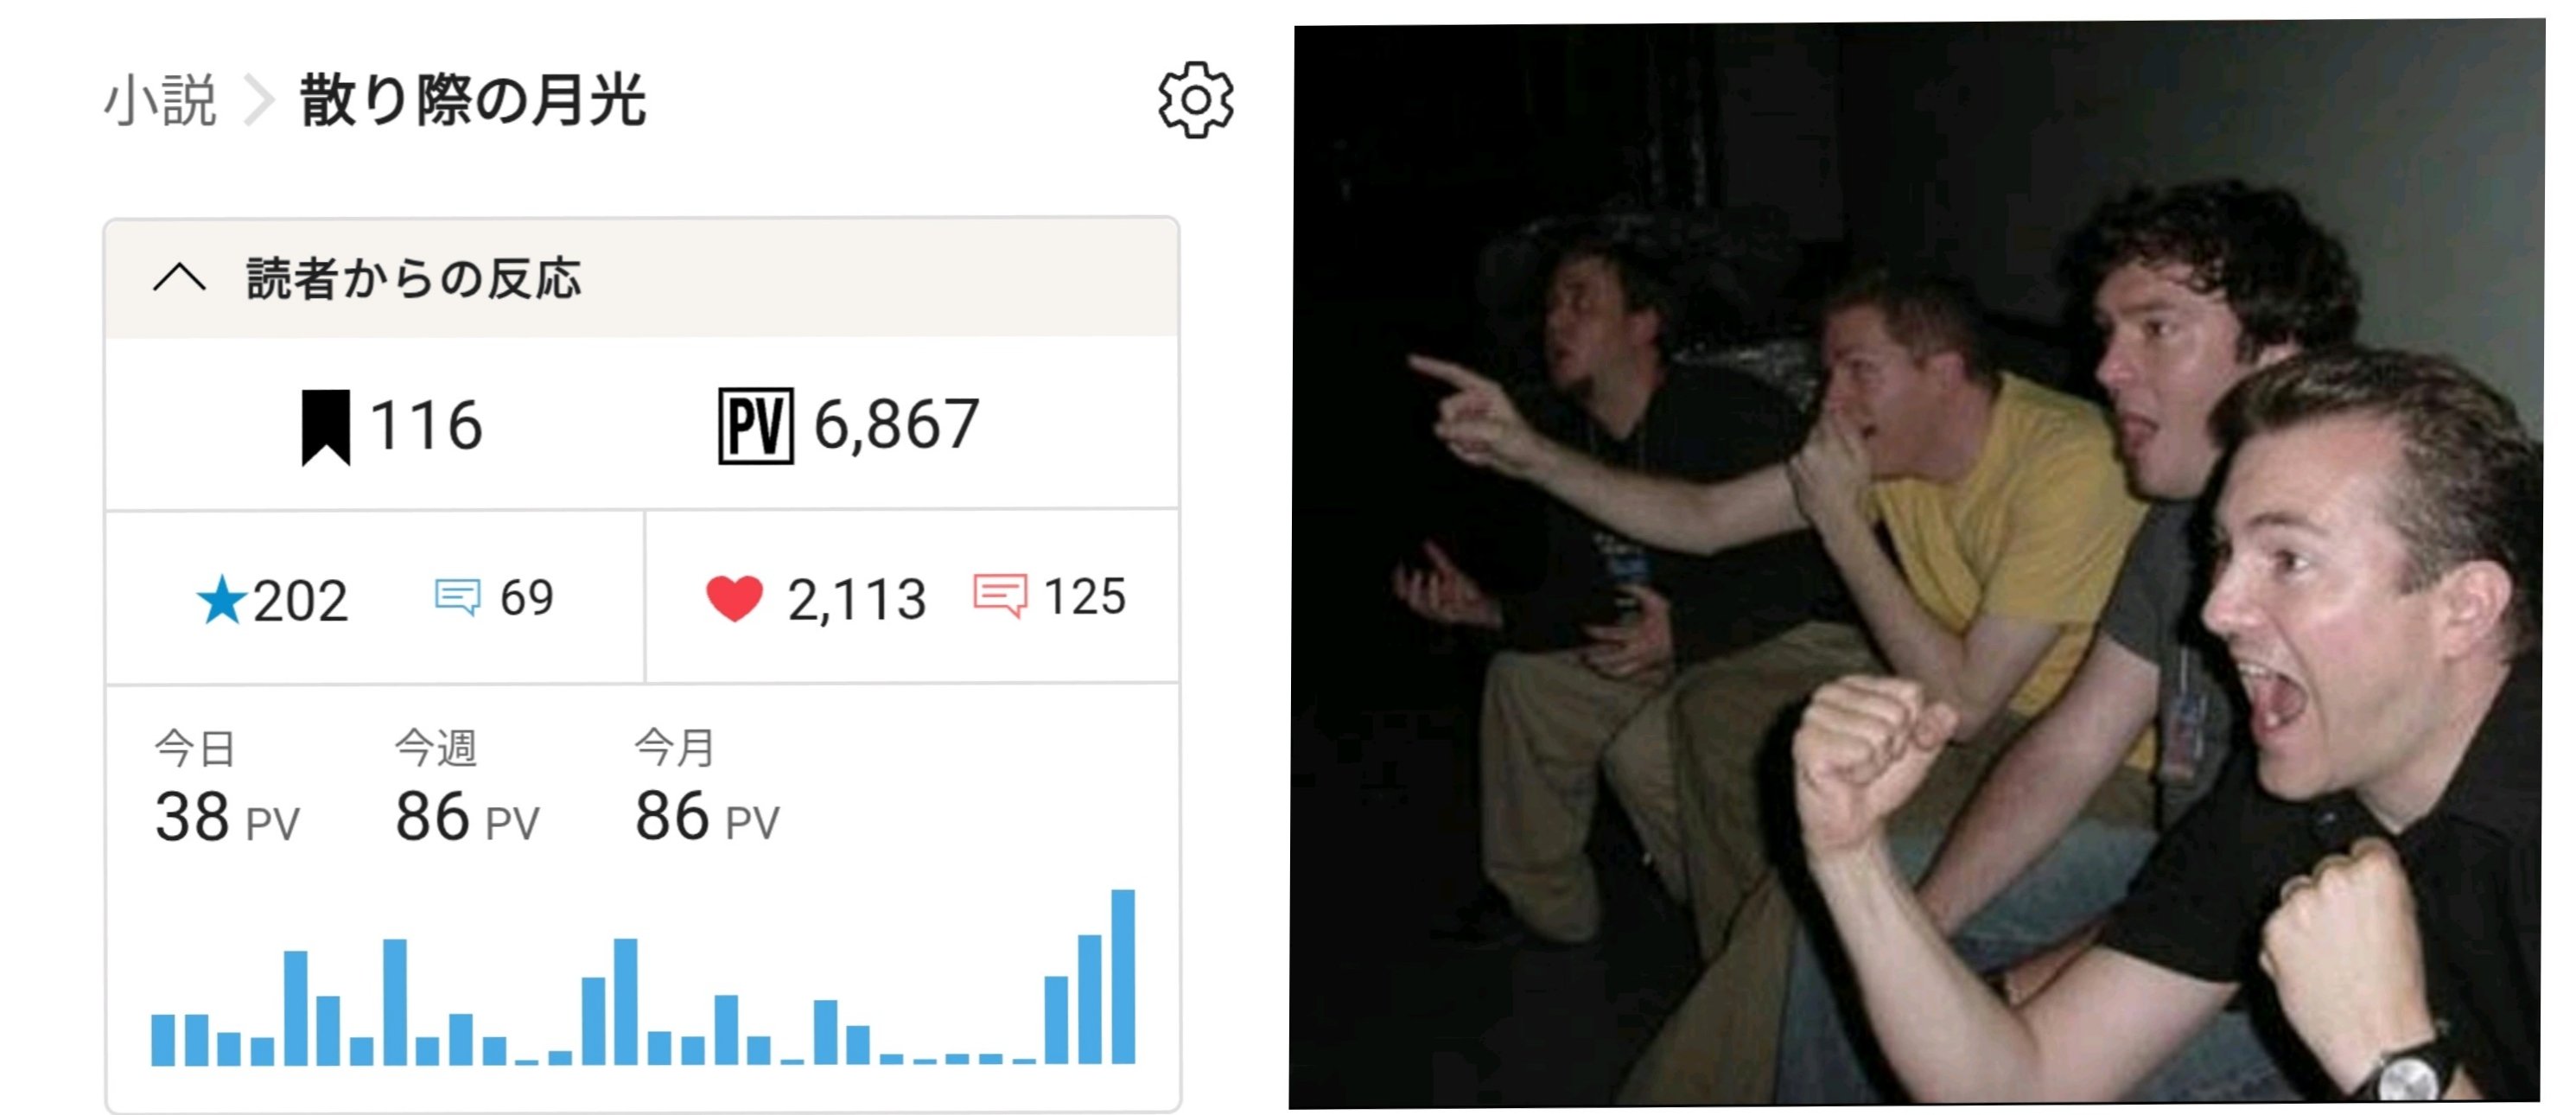Click the tallest rightmost chart bar
The height and width of the screenshot is (1115, 2576).
[x=1123, y=976]
